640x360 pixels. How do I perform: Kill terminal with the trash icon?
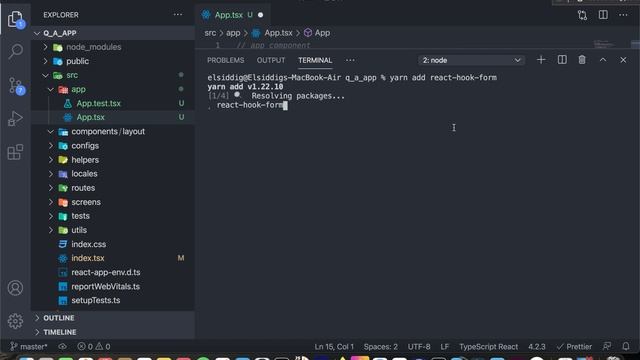(582, 60)
